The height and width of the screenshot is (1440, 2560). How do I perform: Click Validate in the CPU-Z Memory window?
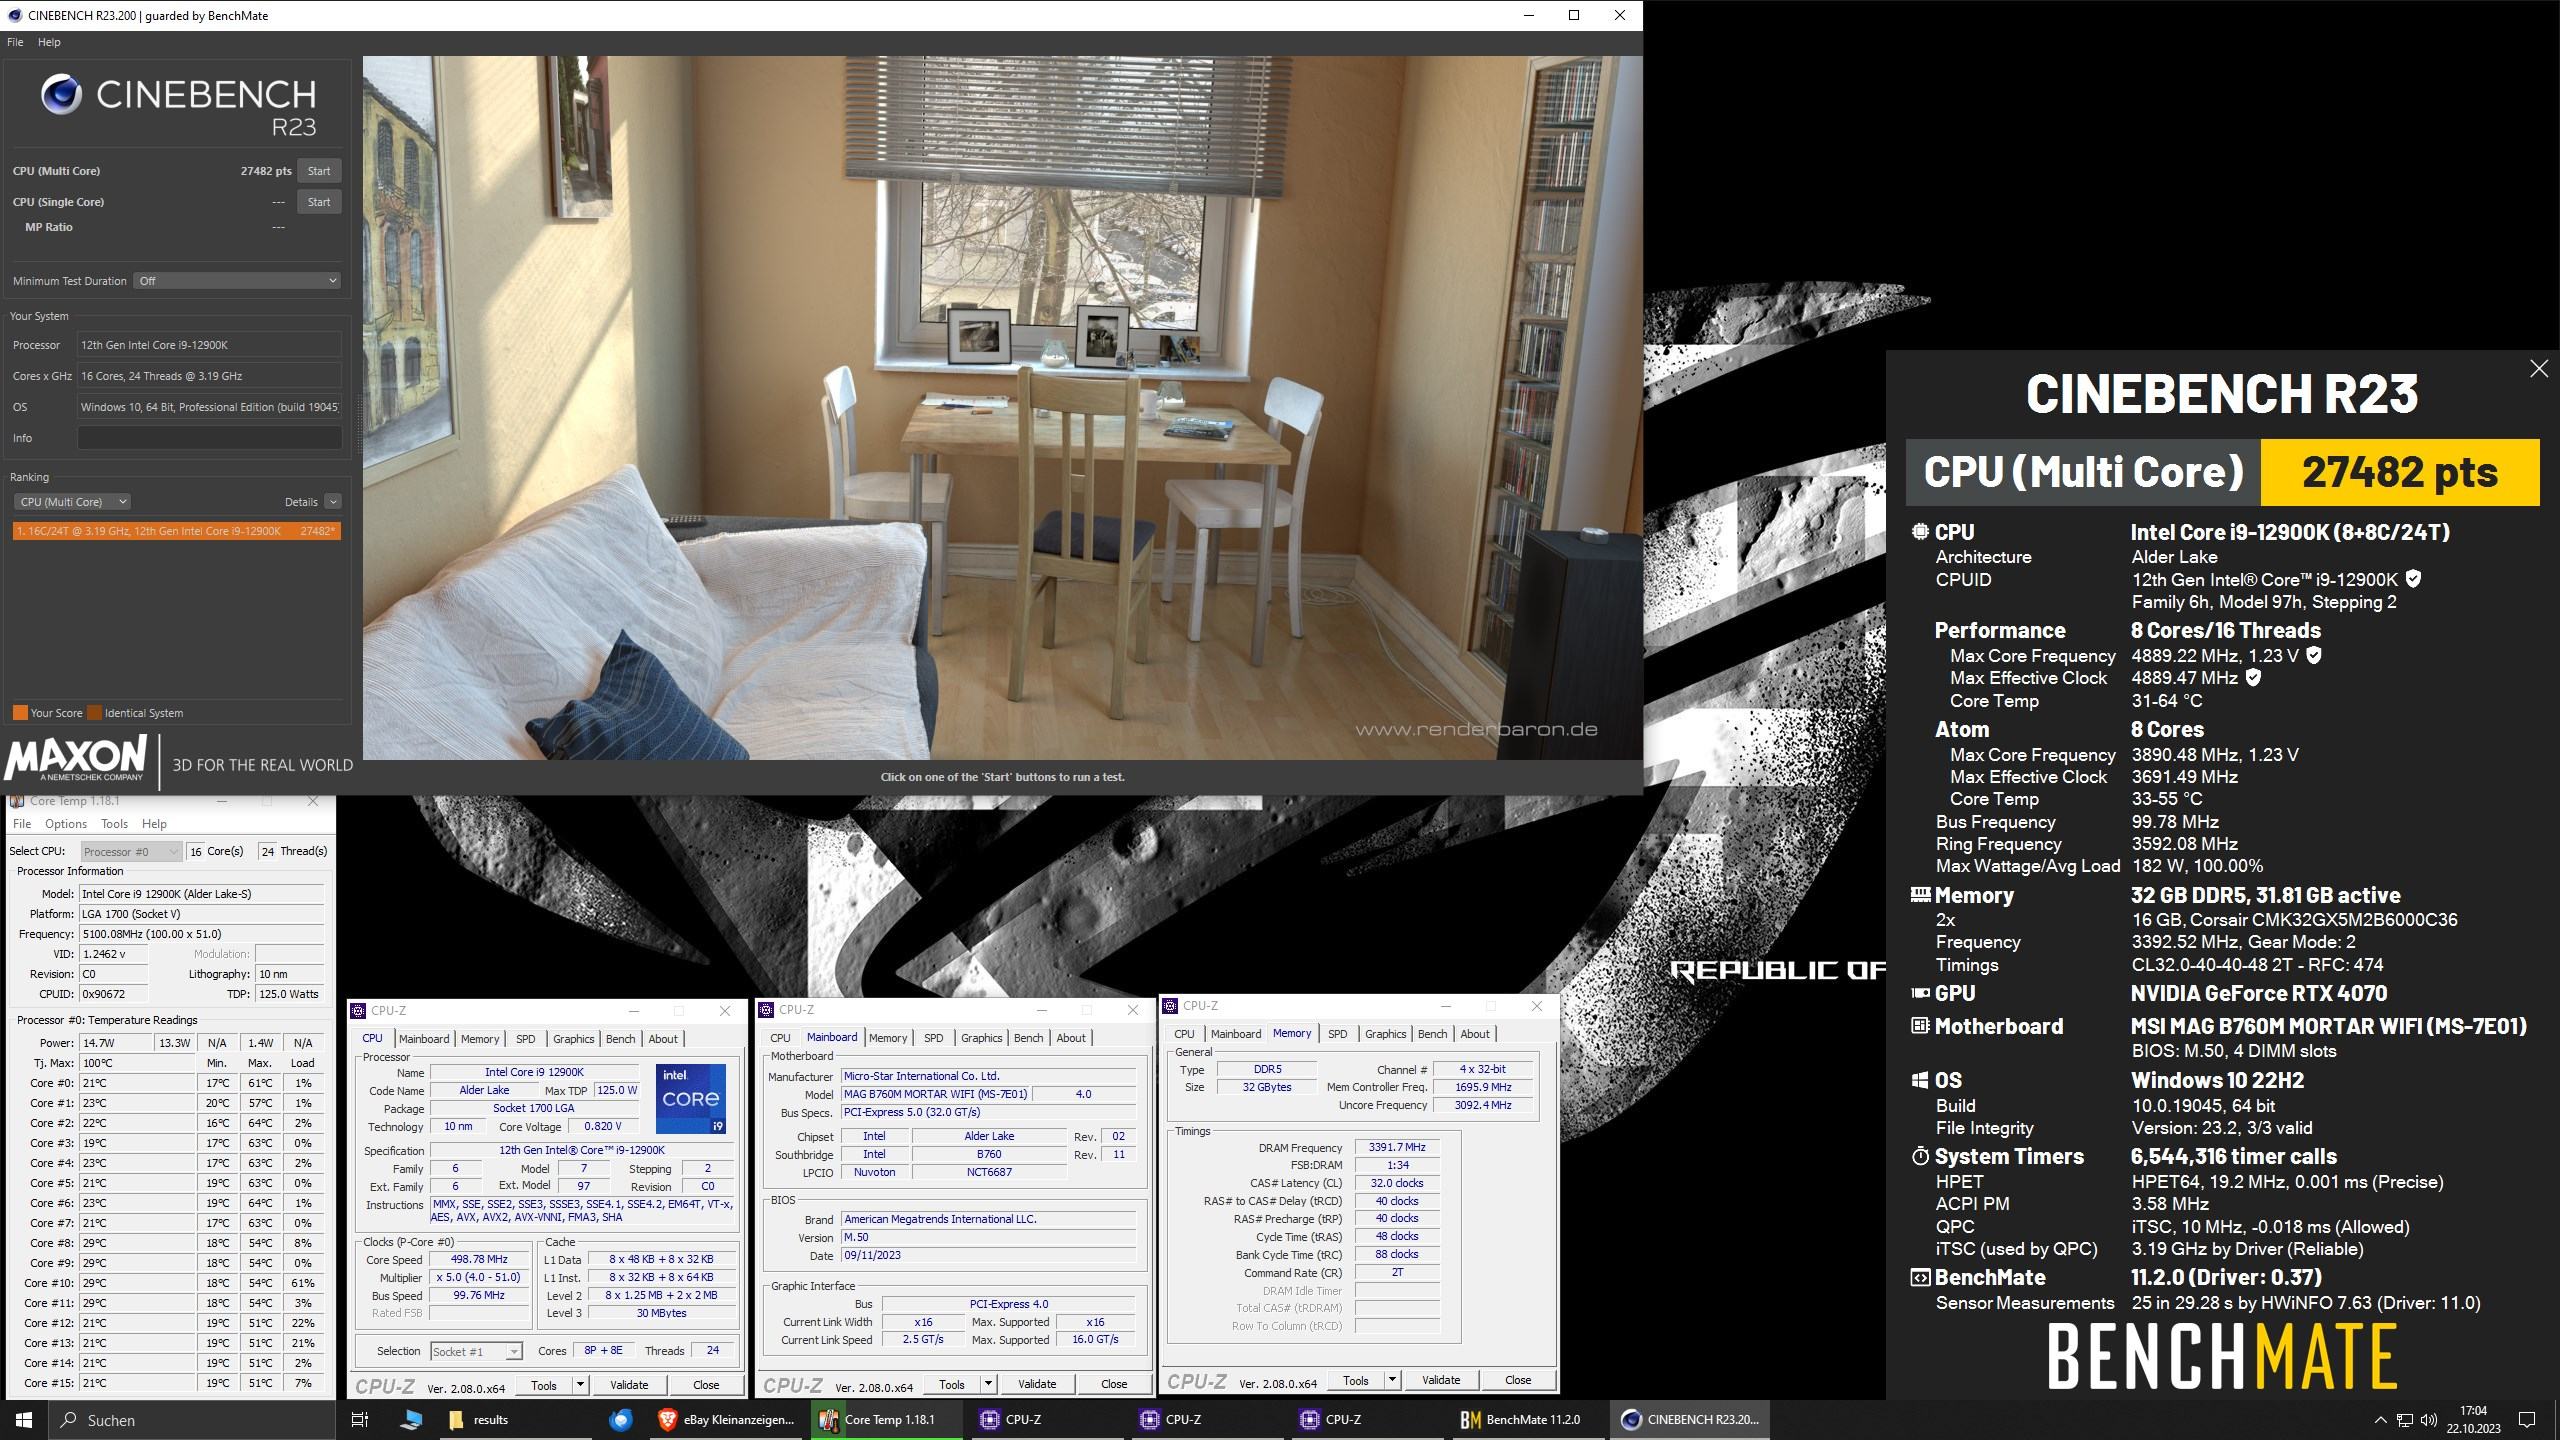click(x=1440, y=1380)
